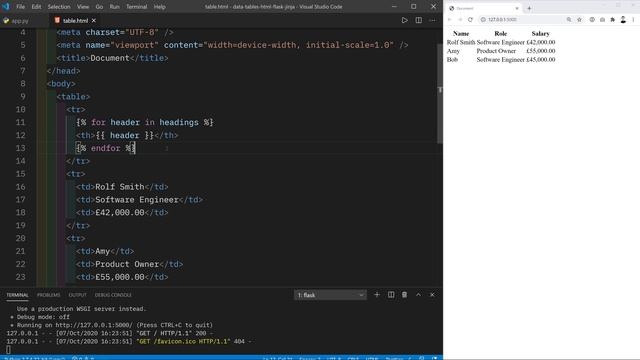Open the Terminal menu

click(x=136, y=7)
